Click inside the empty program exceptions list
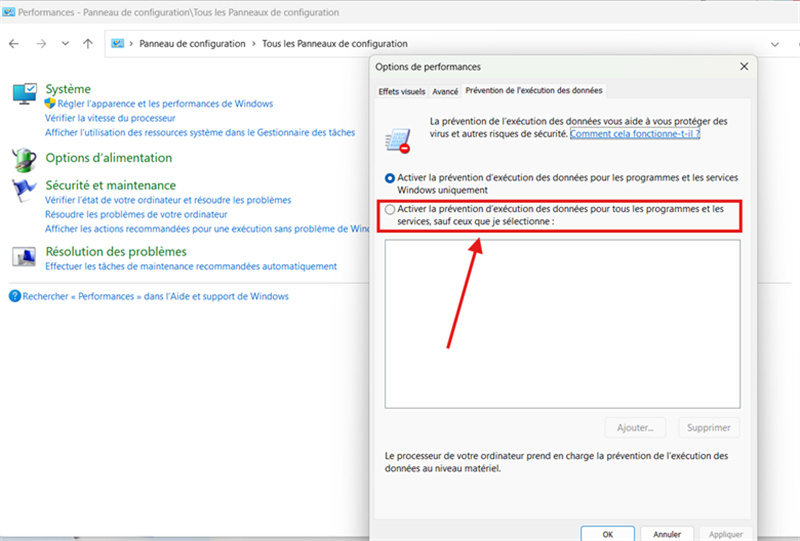 [x=562, y=324]
